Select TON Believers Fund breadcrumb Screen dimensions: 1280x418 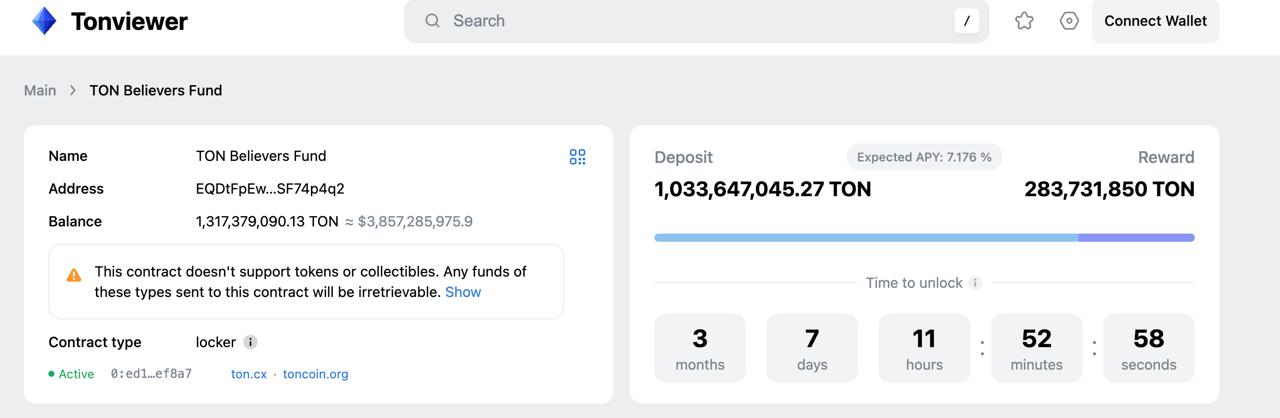tap(156, 90)
